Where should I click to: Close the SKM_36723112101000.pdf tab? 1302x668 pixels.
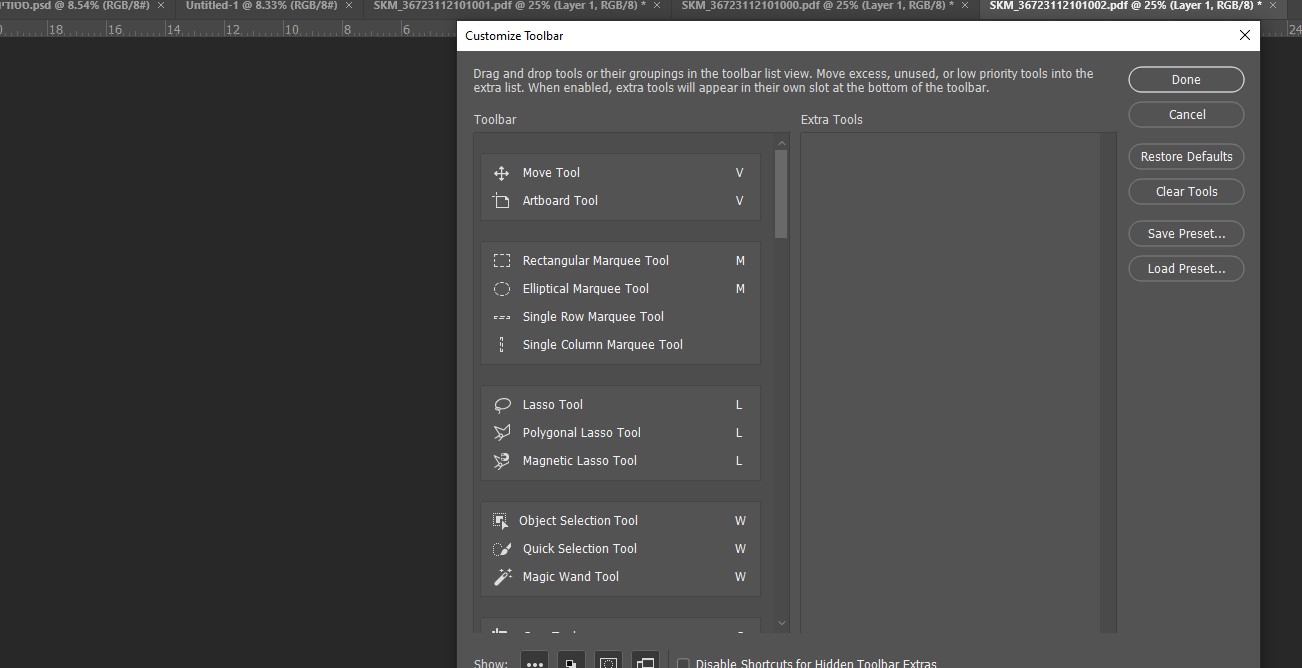(x=965, y=6)
